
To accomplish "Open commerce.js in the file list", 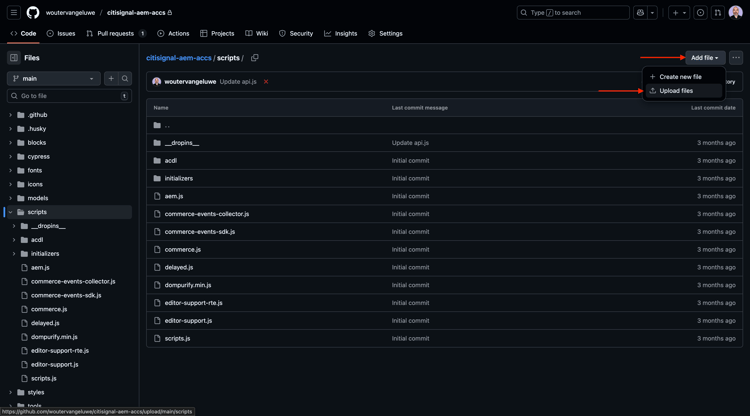I will point(183,250).
